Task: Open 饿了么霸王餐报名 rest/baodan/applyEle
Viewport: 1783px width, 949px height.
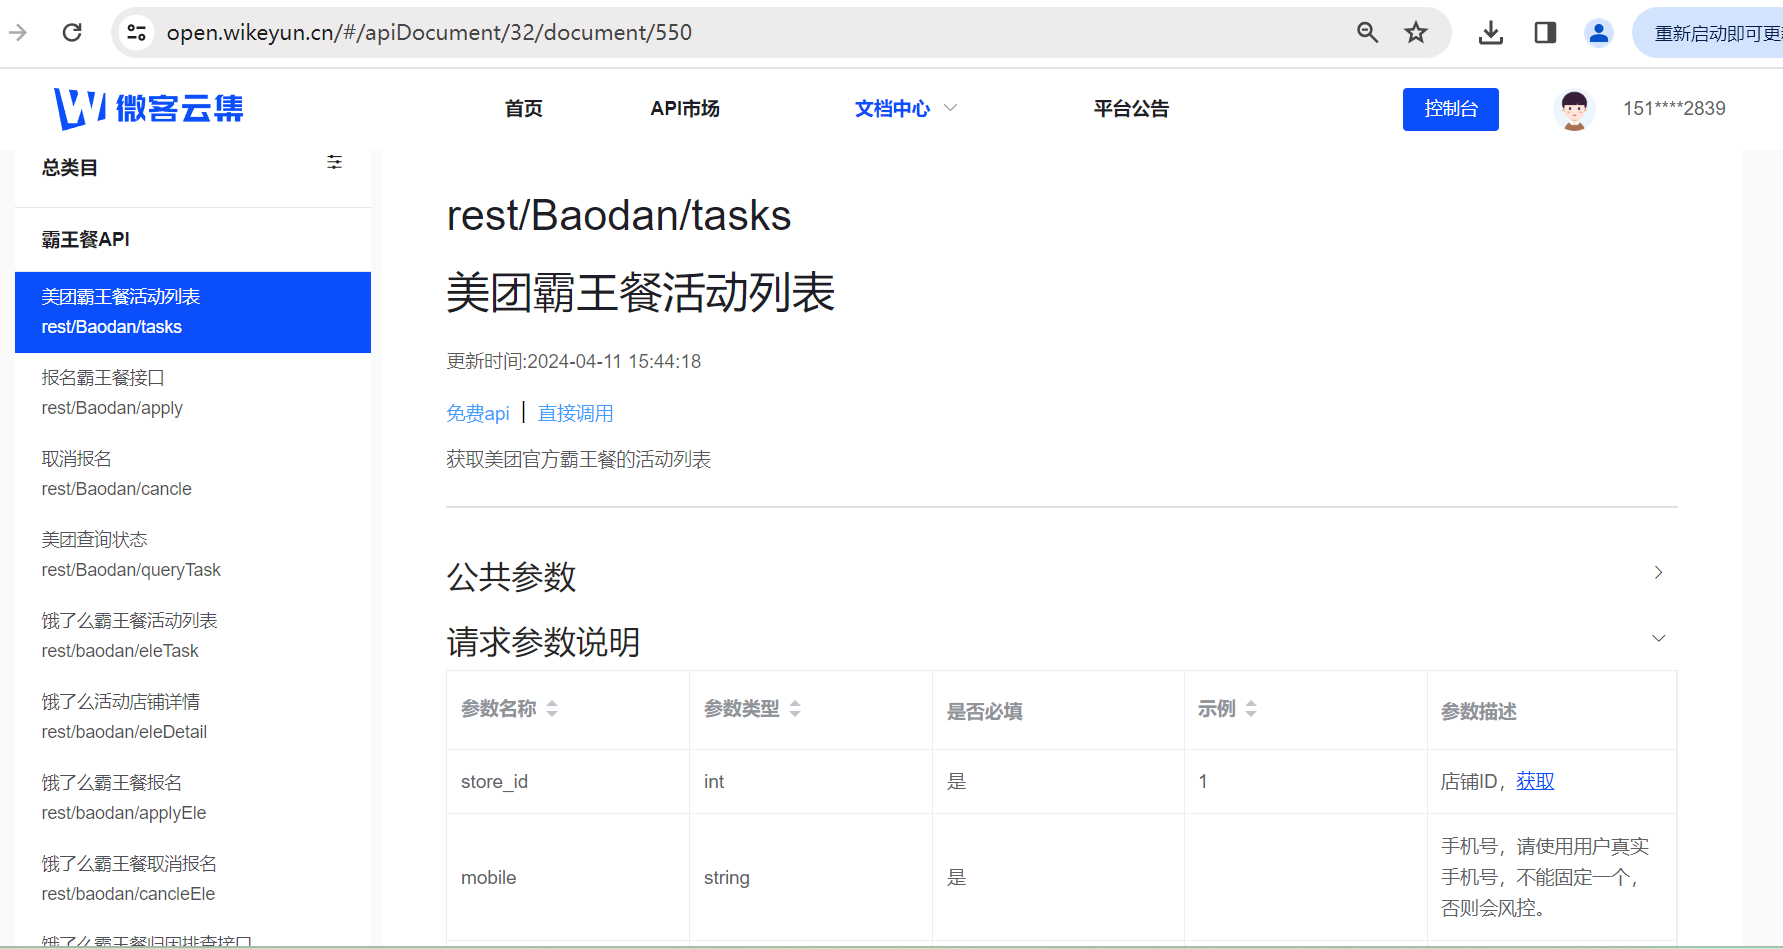Action: point(193,798)
